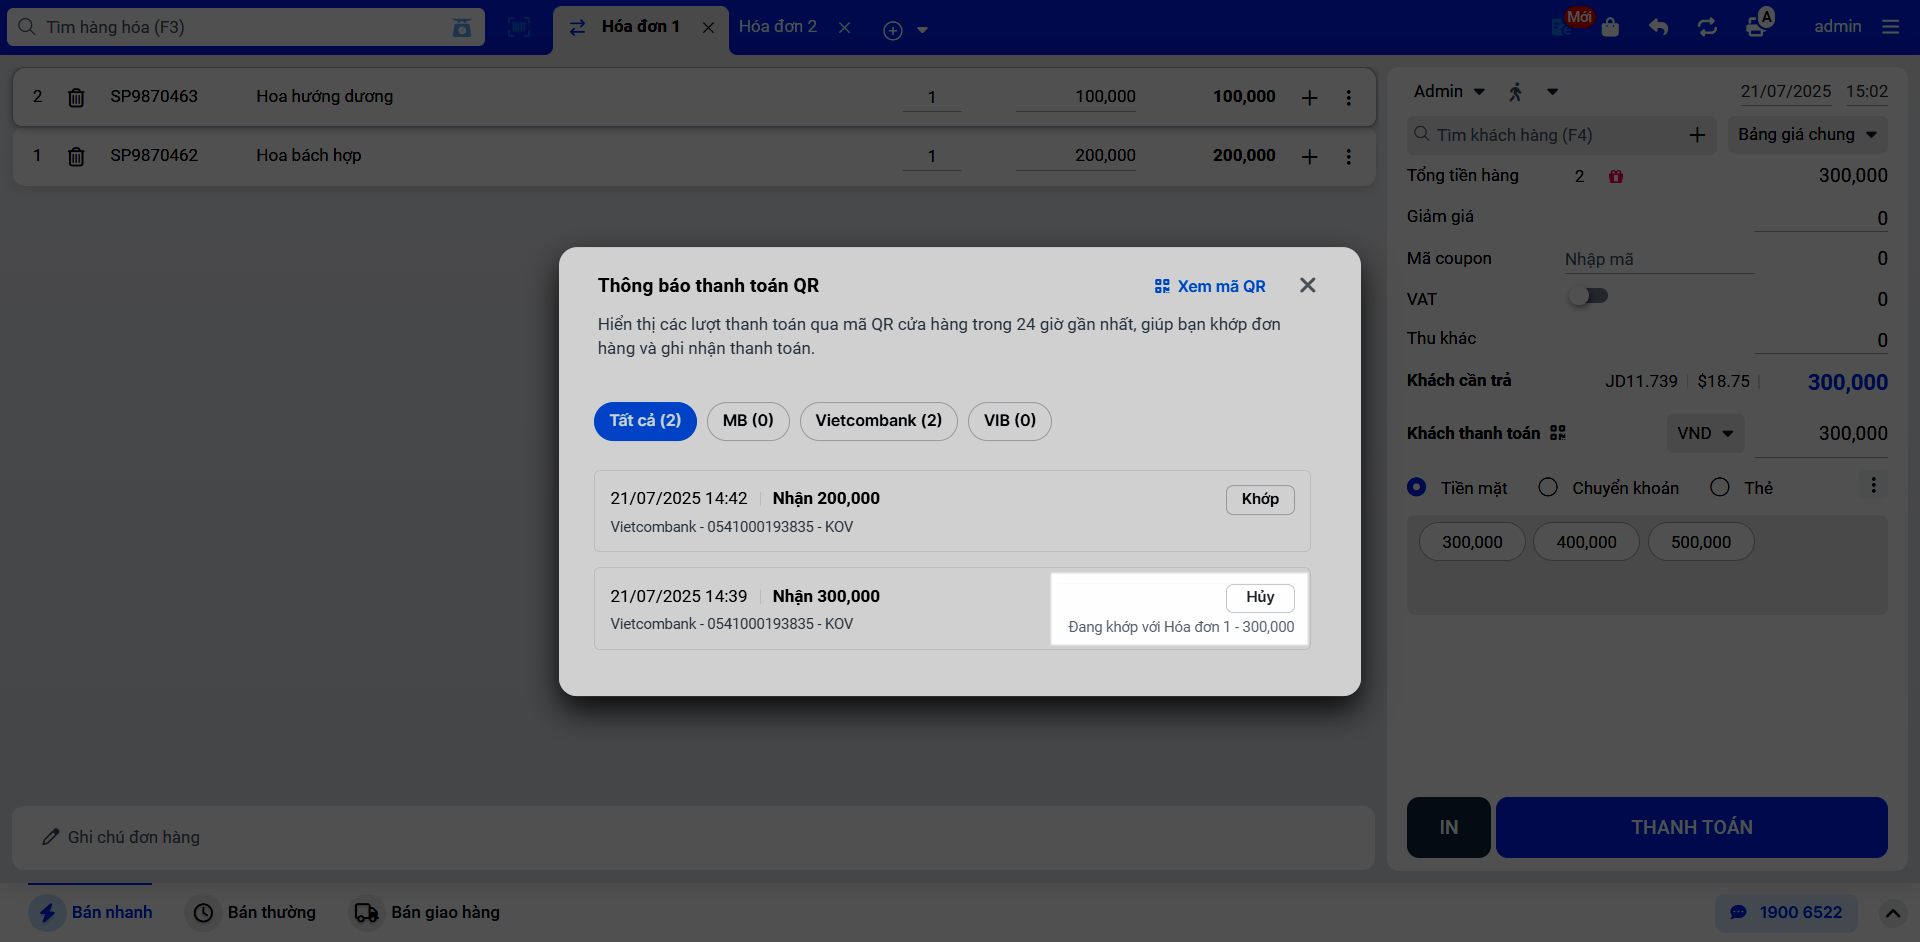Open the Bảng giá chung price list dropdown
The width and height of the screenshot is (1920, 942).
[1807, 134]
